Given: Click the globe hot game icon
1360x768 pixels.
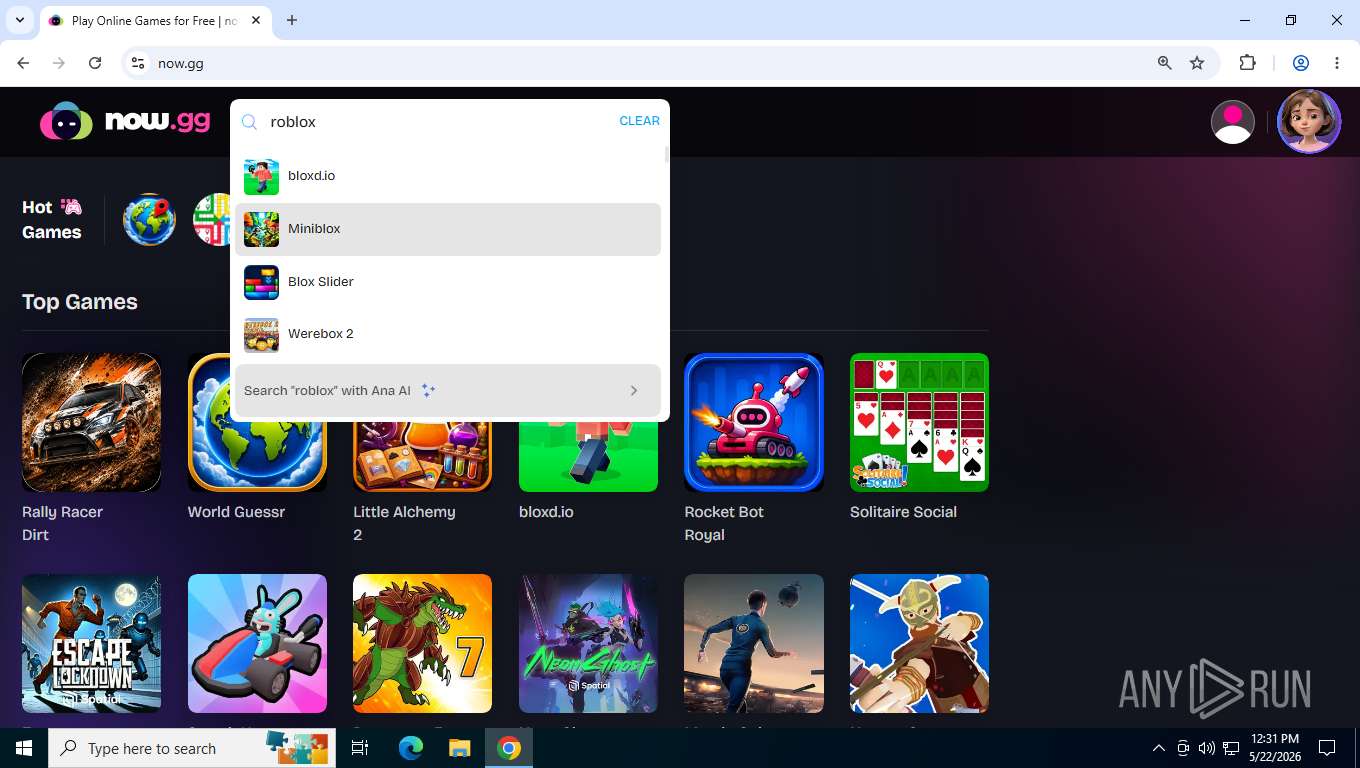Looking at the screenshot, I should [149, 220].
